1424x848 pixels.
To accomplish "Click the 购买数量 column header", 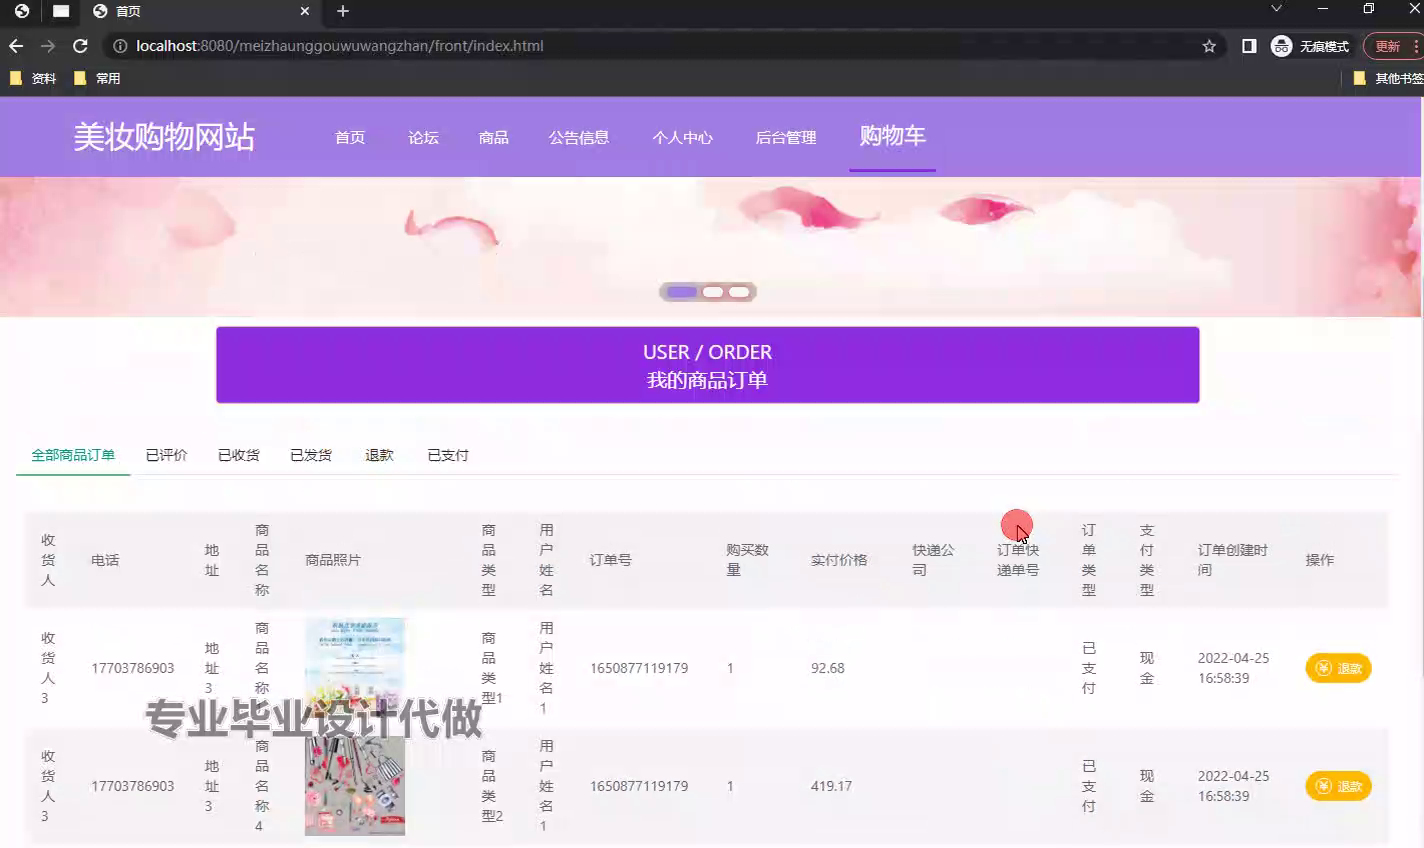I will [x=747, y=560].
